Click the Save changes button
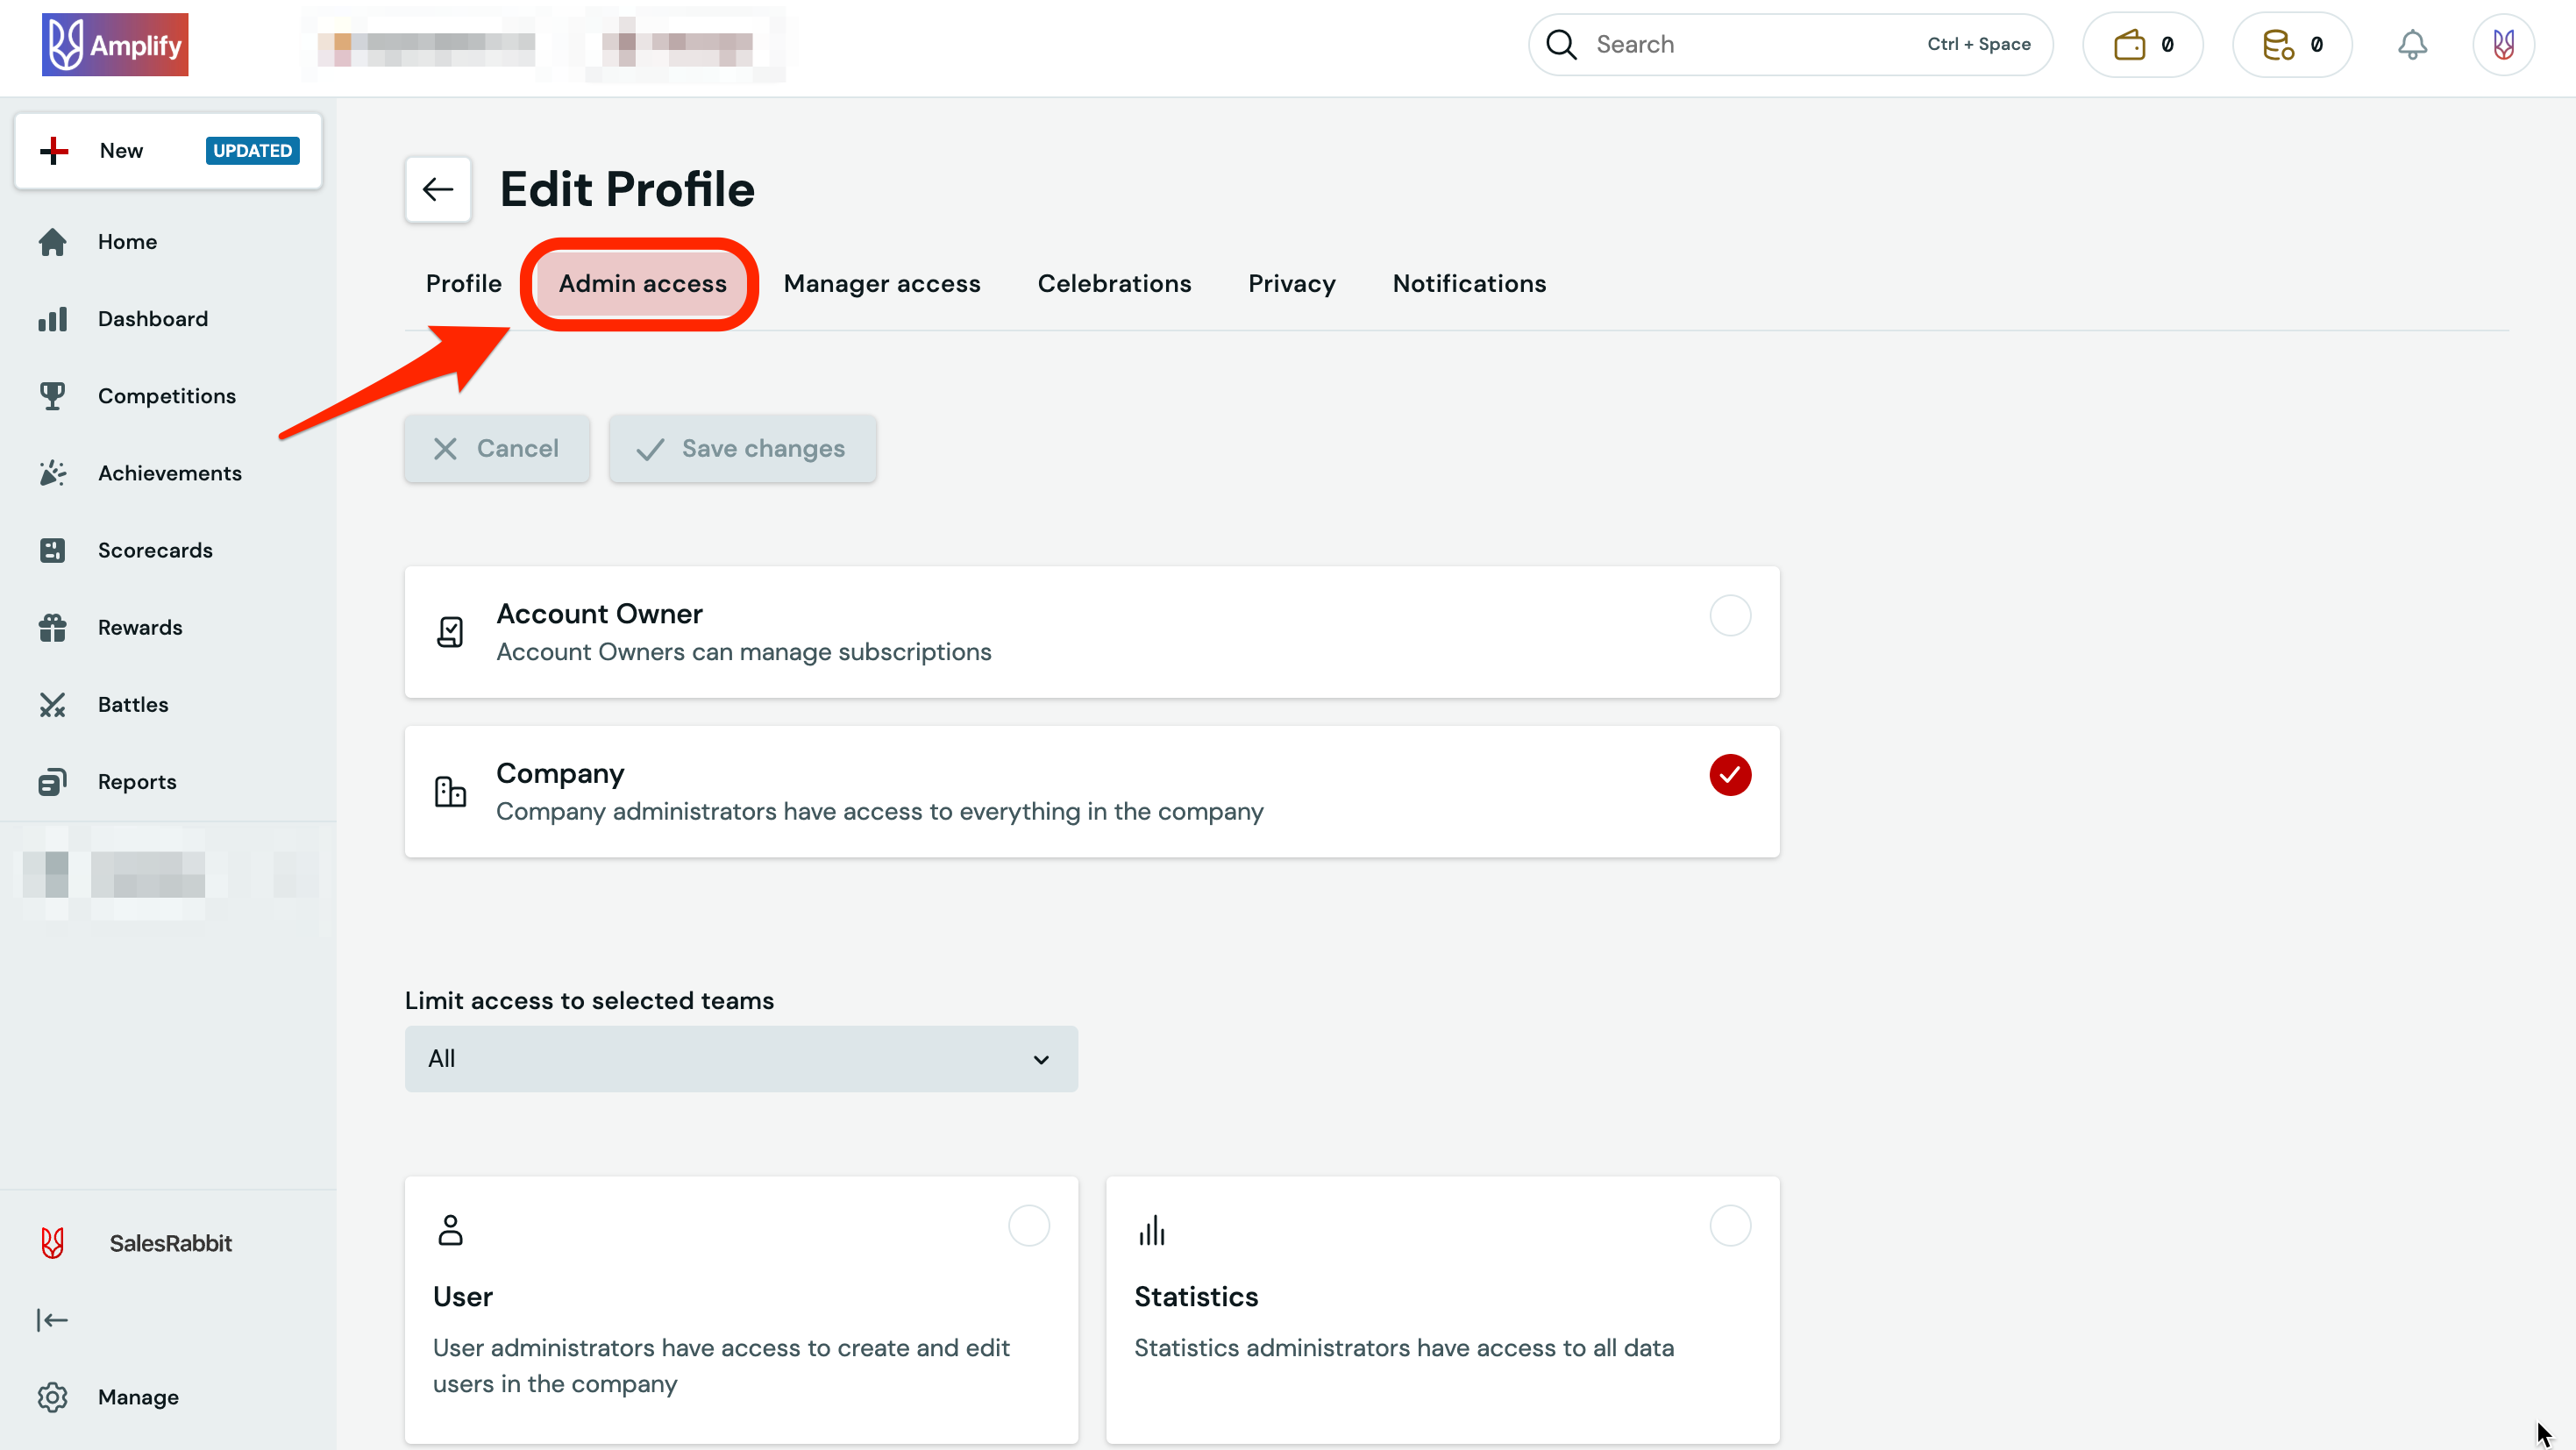The height and width of the screenshot is (1450, 2576). (742, 448)
